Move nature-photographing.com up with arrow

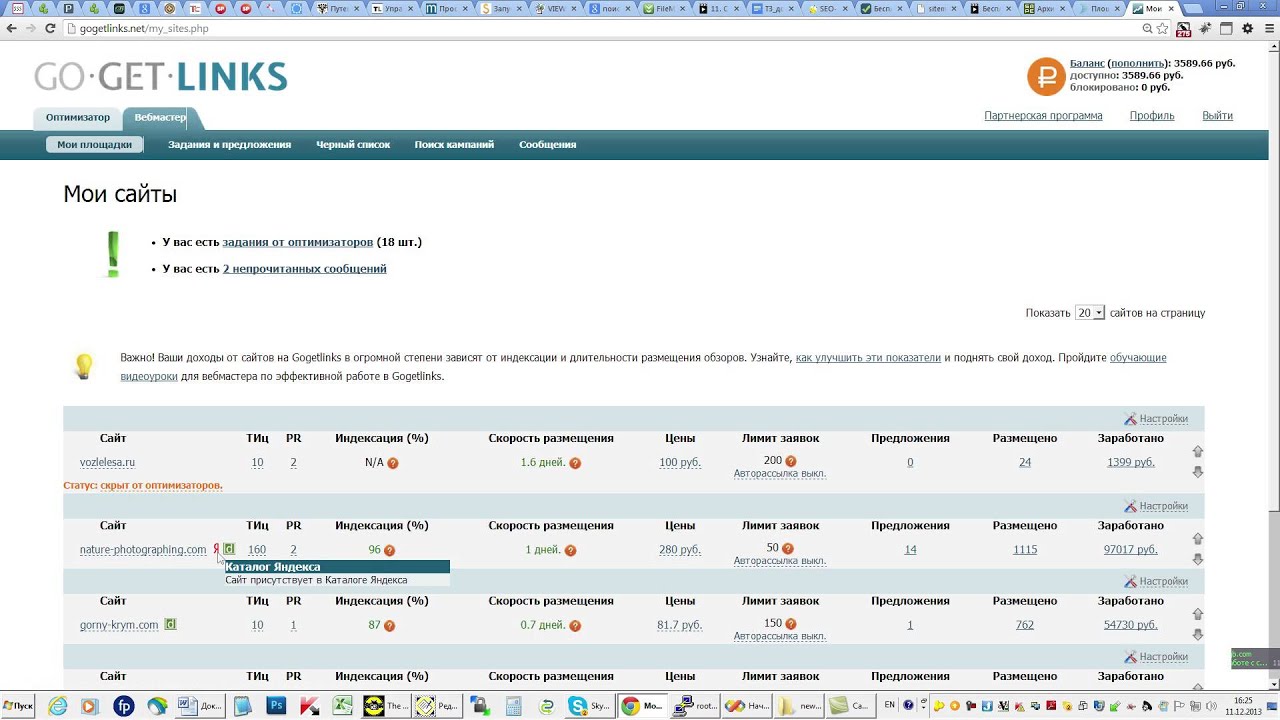pos(1197,539)
